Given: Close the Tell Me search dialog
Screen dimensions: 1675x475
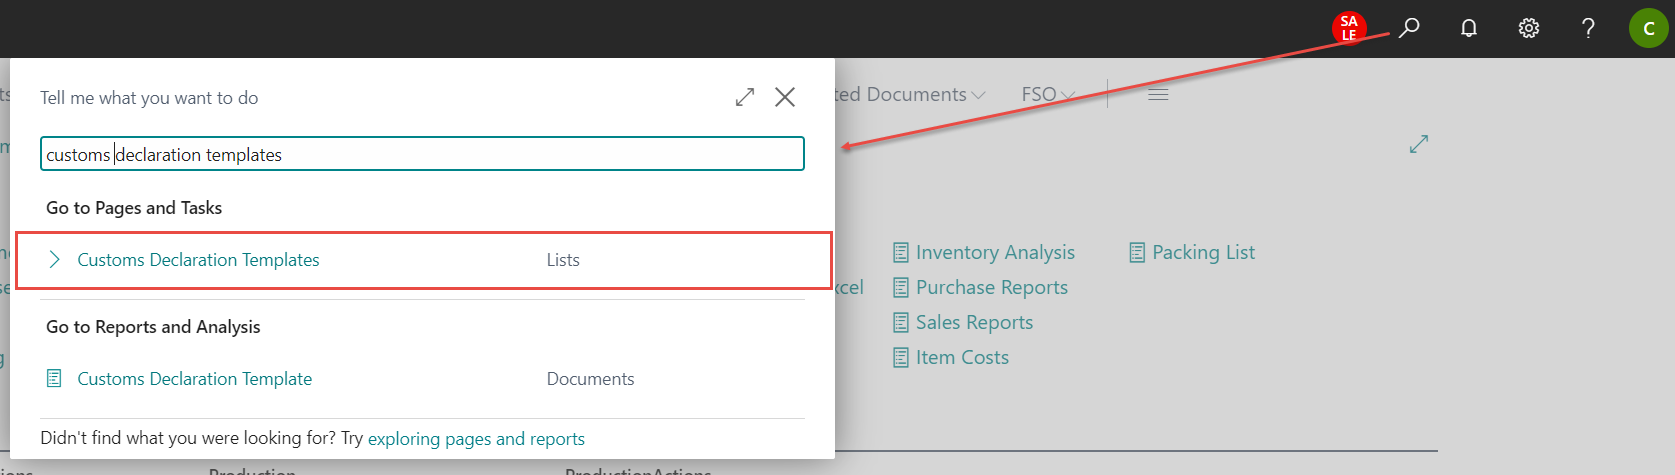Looking at the screenshot, I should point(785,97).
